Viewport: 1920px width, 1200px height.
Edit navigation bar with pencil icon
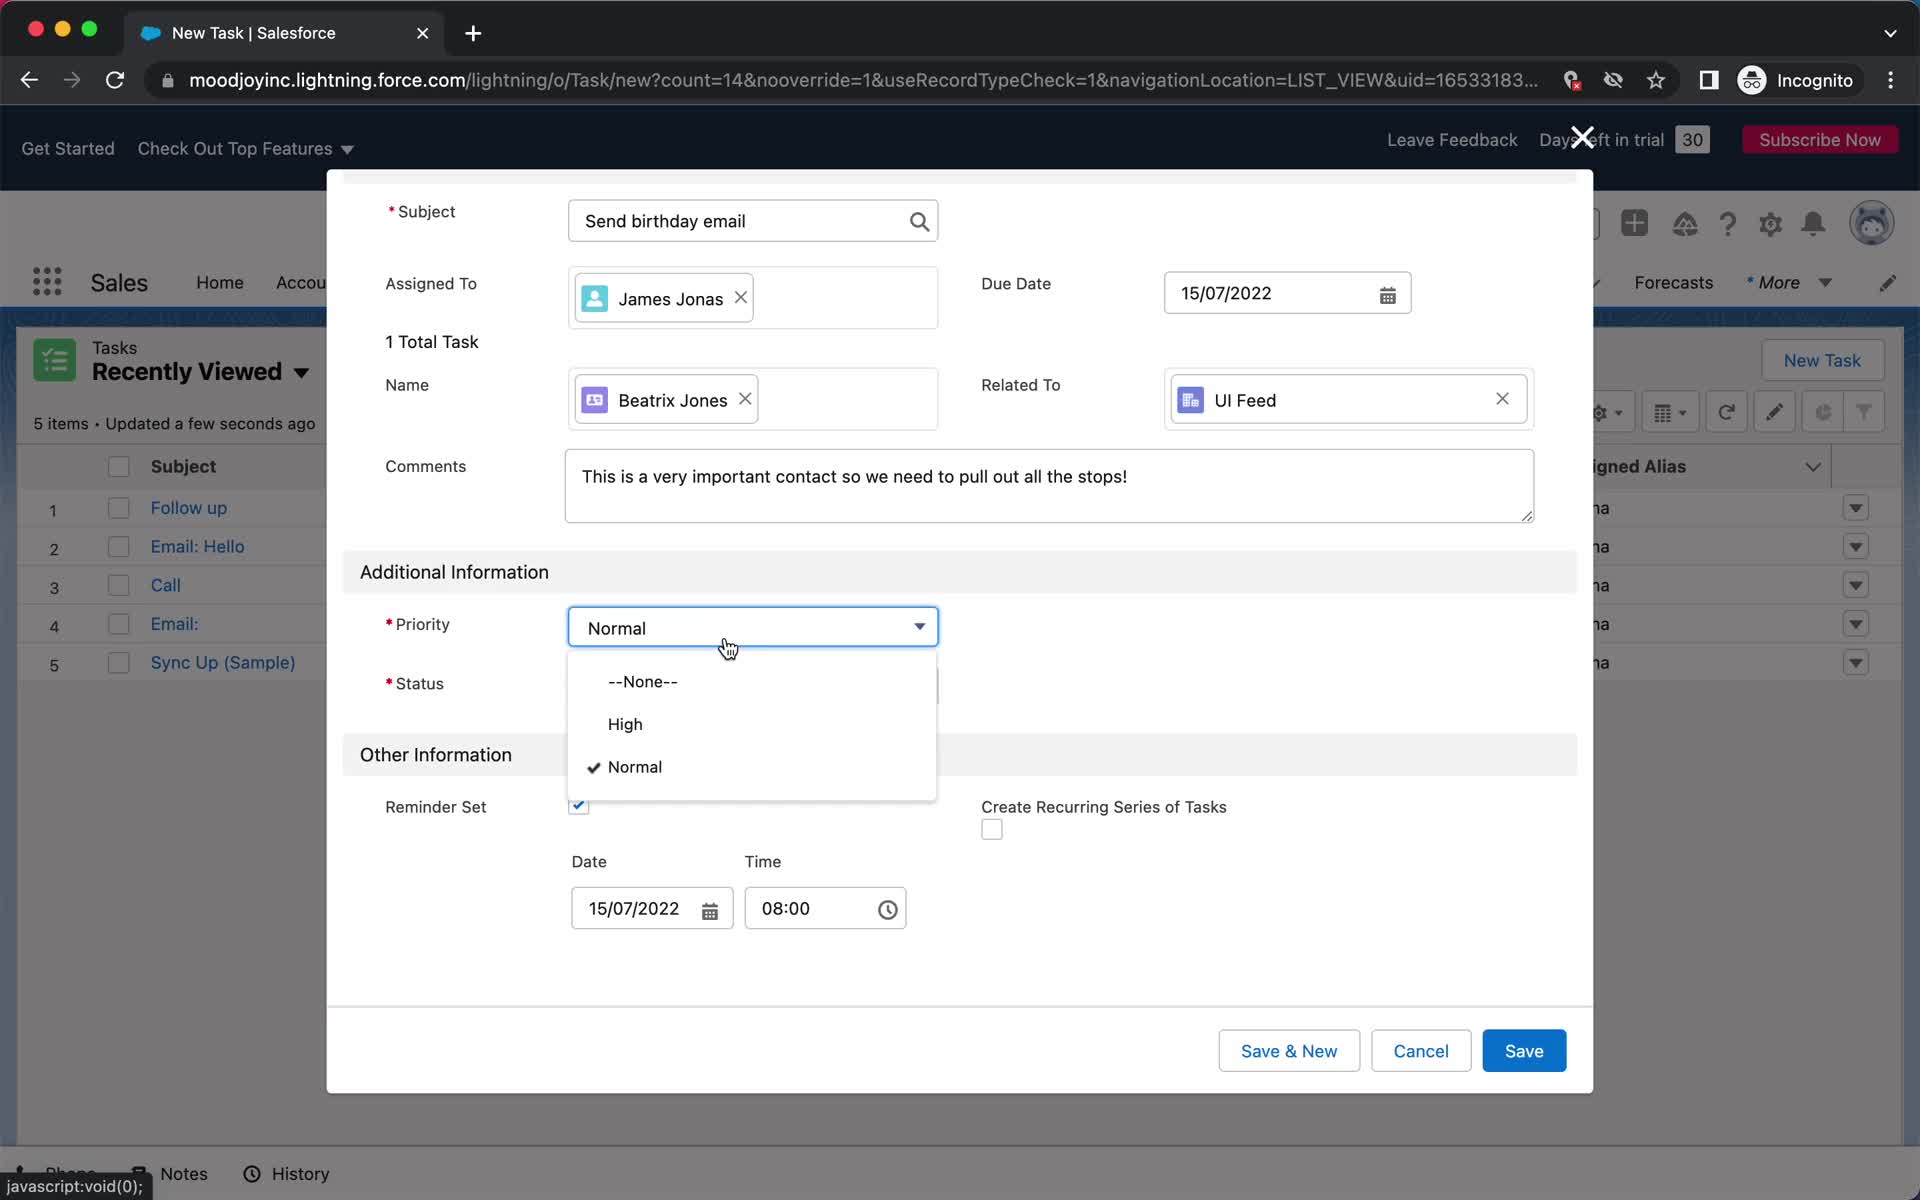(1887, 283)
